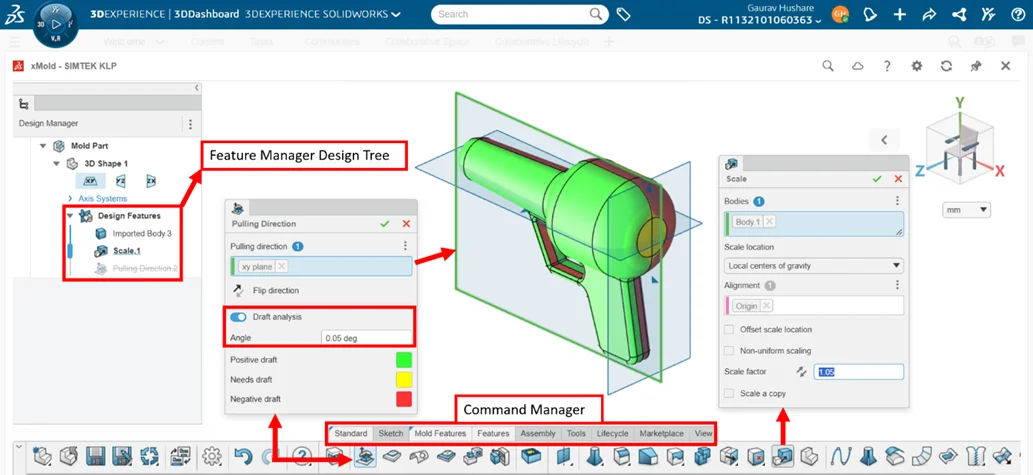Enable Offset scale location checkbox
The width and height of the screenshot is (1033, 475).
click(x=729, y=329)
